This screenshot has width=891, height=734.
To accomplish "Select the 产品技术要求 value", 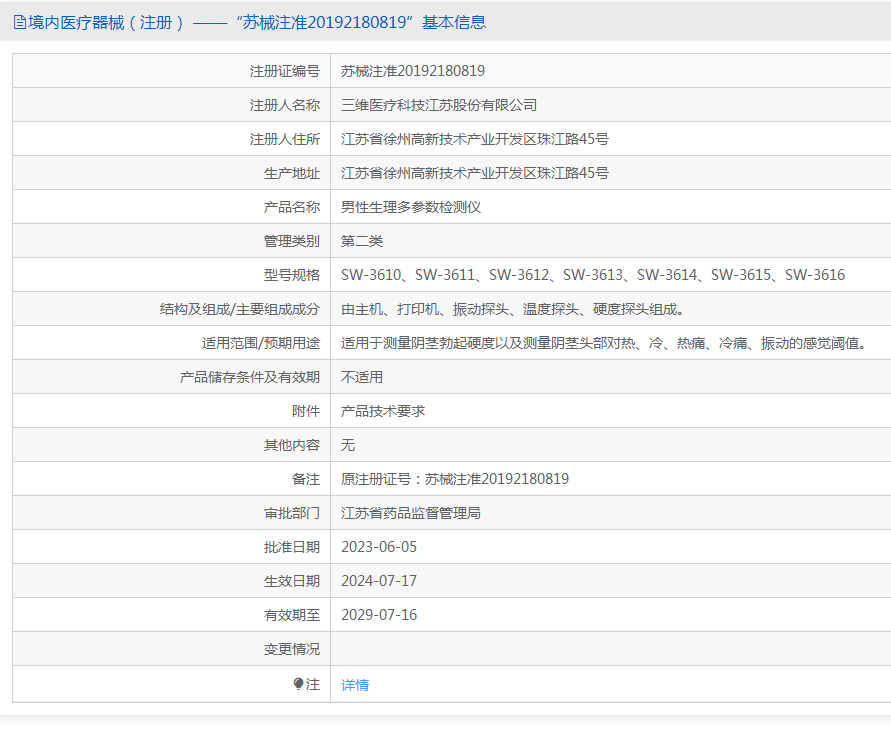I will click(383, 411).
